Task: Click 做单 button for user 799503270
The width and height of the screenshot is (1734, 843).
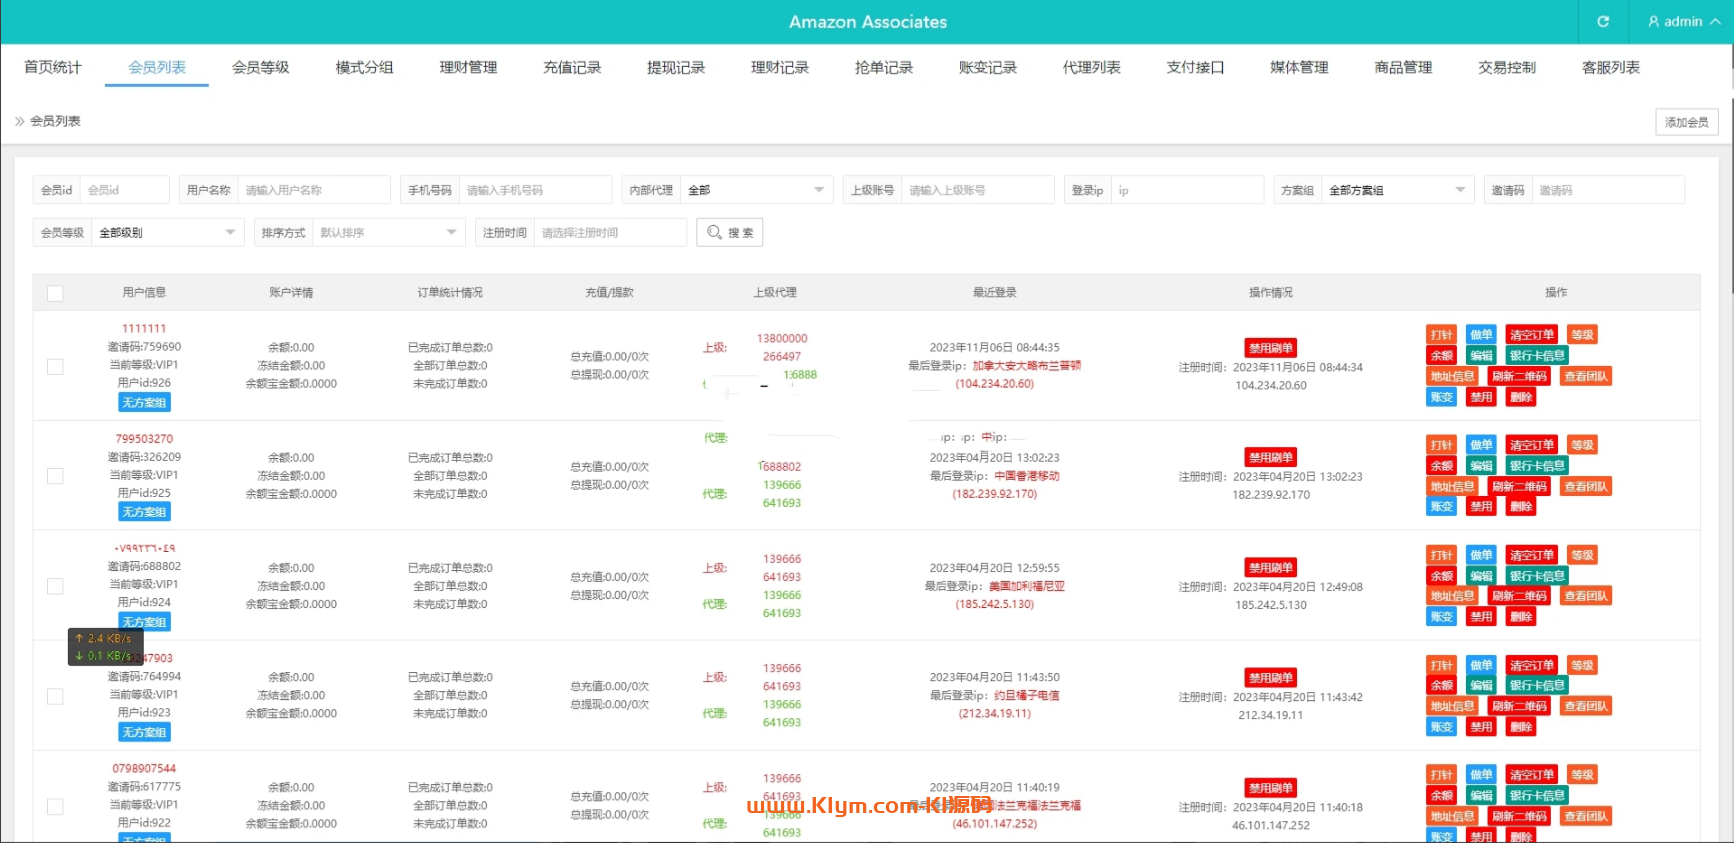Action: (x=1481, y=445)
